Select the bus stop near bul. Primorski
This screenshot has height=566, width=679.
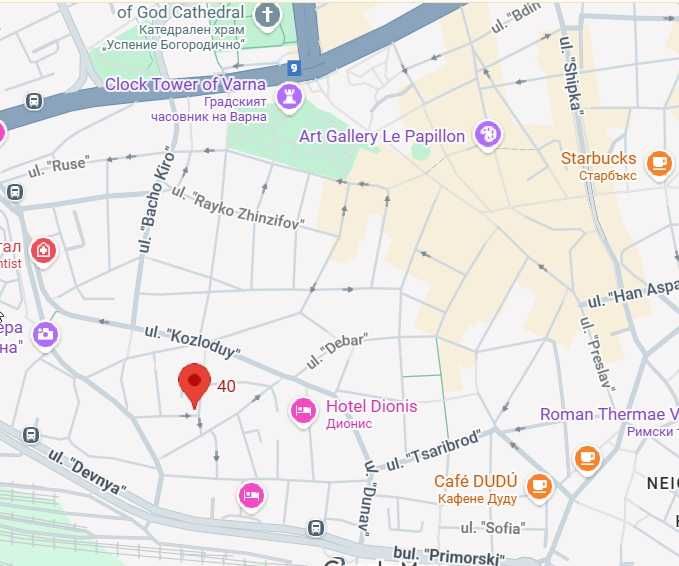pos(316,527)
